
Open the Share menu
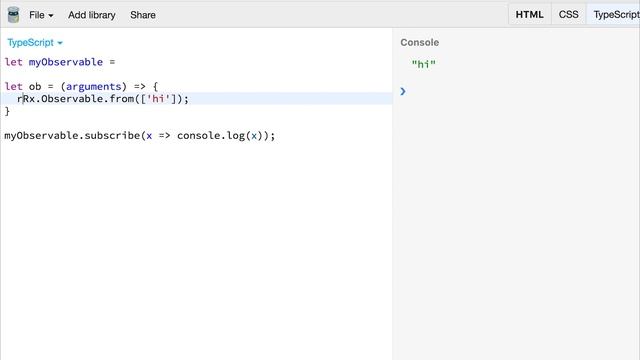pos(143,15)
